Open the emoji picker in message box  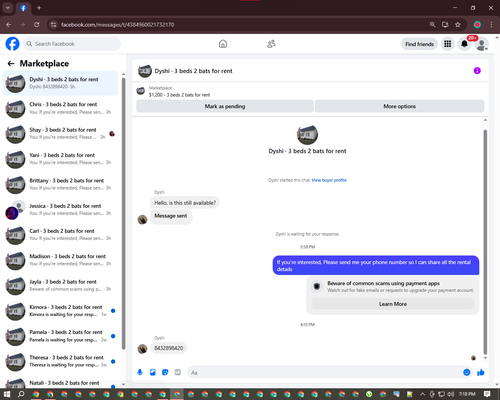point(467,372)
